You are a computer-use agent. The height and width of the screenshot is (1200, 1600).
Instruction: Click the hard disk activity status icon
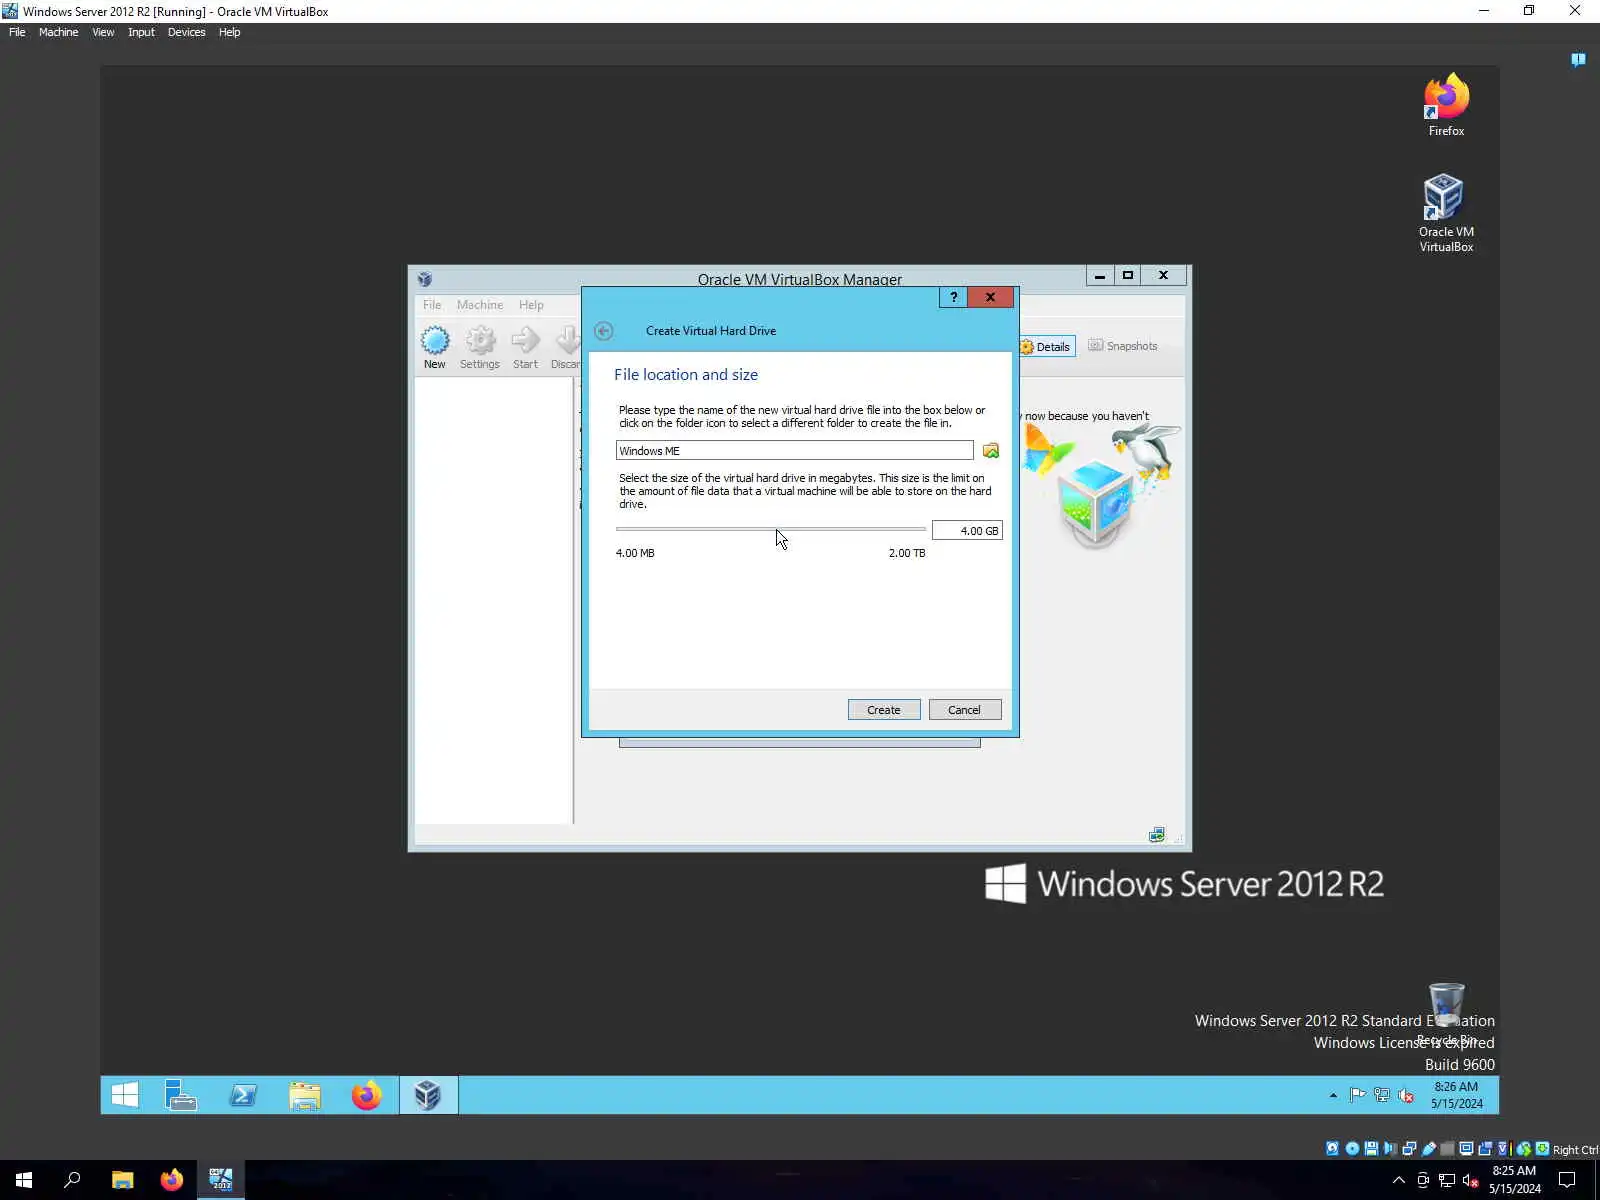point(1332,1149)
